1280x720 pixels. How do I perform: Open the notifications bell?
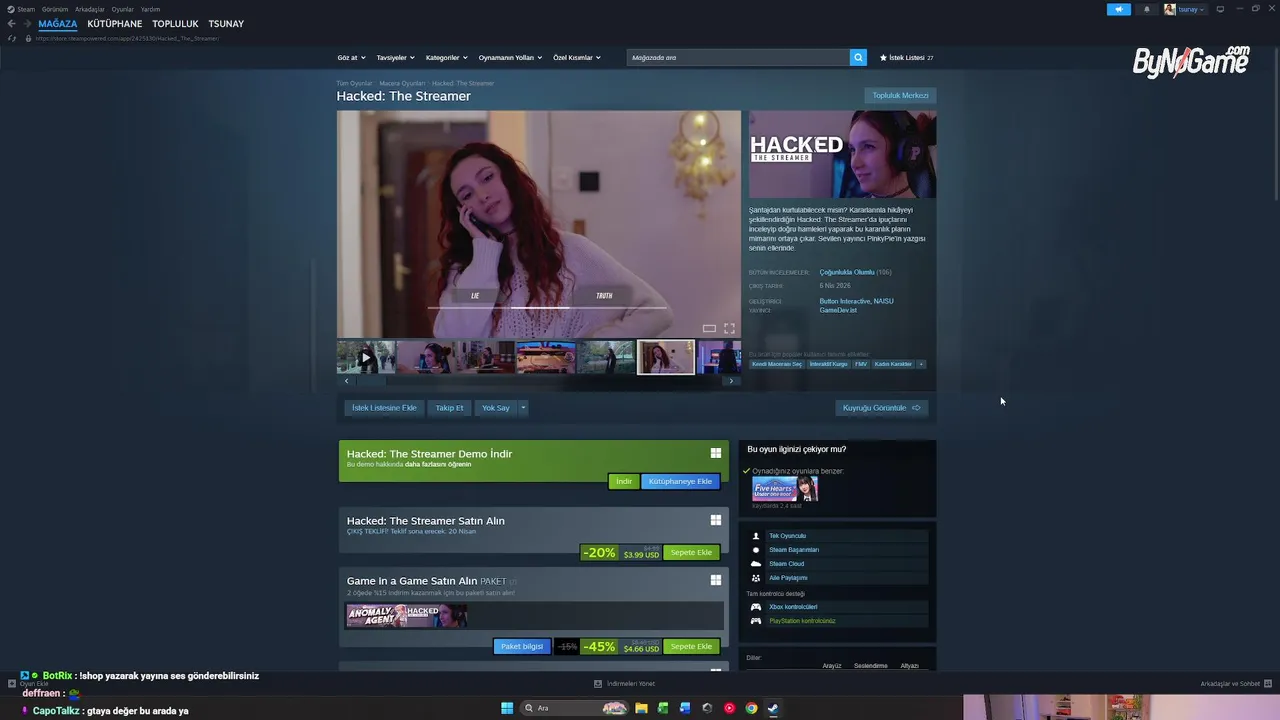click(x=1146, y=9)
